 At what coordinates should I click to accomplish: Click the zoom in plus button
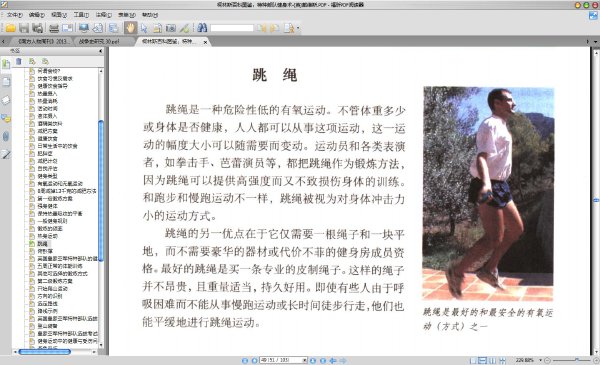point(596,360)
